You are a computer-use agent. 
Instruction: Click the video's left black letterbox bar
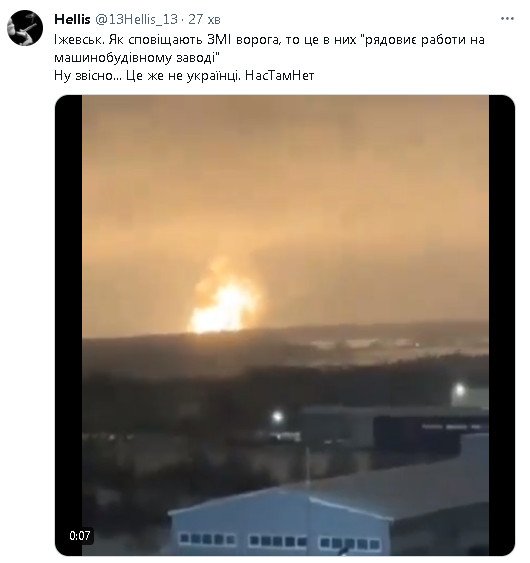coord(69,325)
